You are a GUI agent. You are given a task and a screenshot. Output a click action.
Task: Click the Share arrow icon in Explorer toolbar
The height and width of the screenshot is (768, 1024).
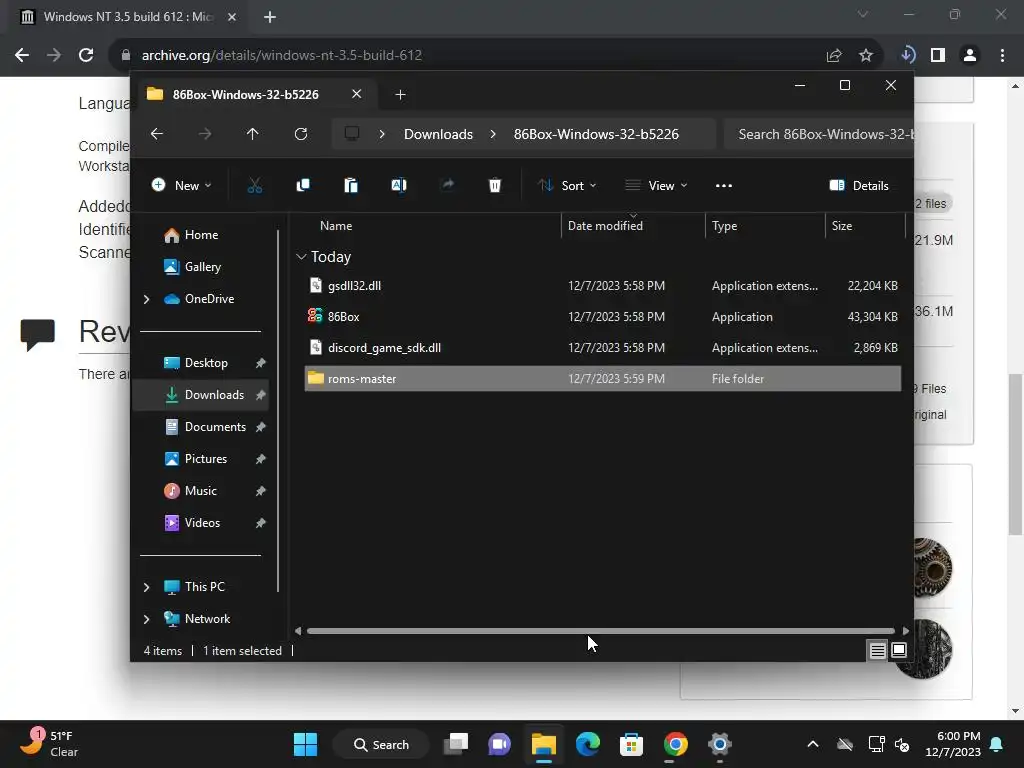447,186
